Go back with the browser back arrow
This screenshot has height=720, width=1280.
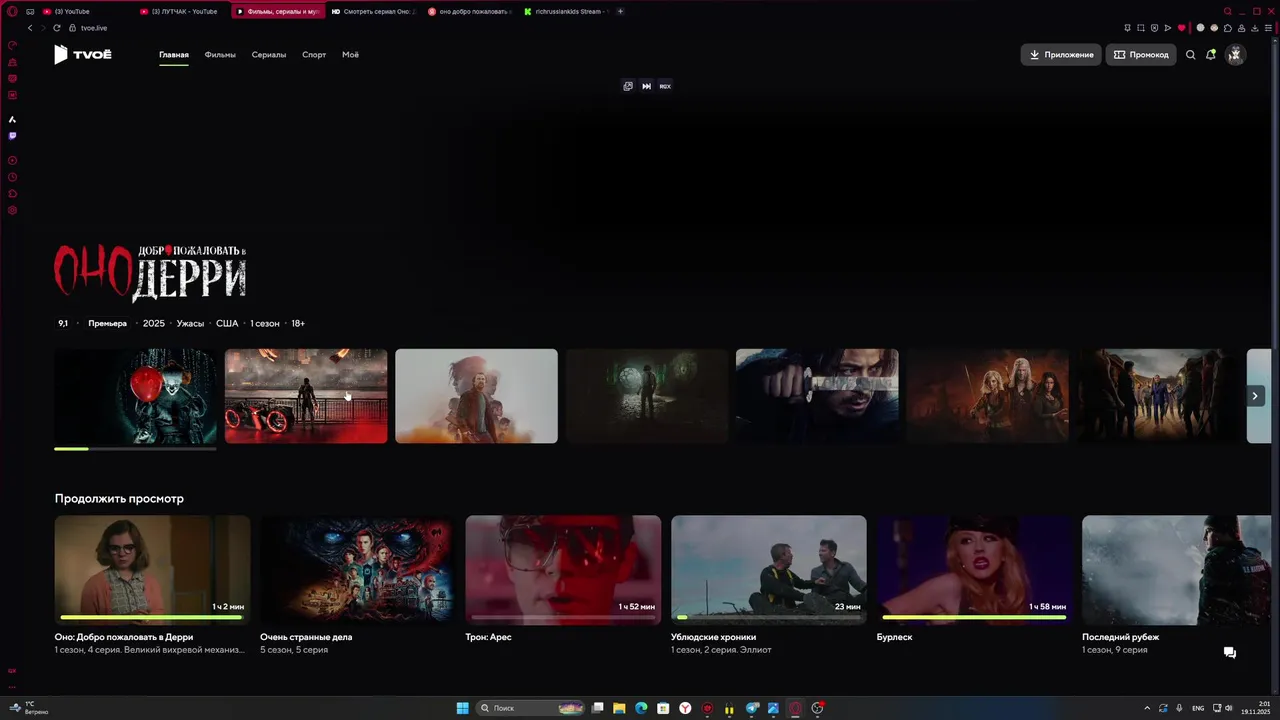[x=30, y=28]
